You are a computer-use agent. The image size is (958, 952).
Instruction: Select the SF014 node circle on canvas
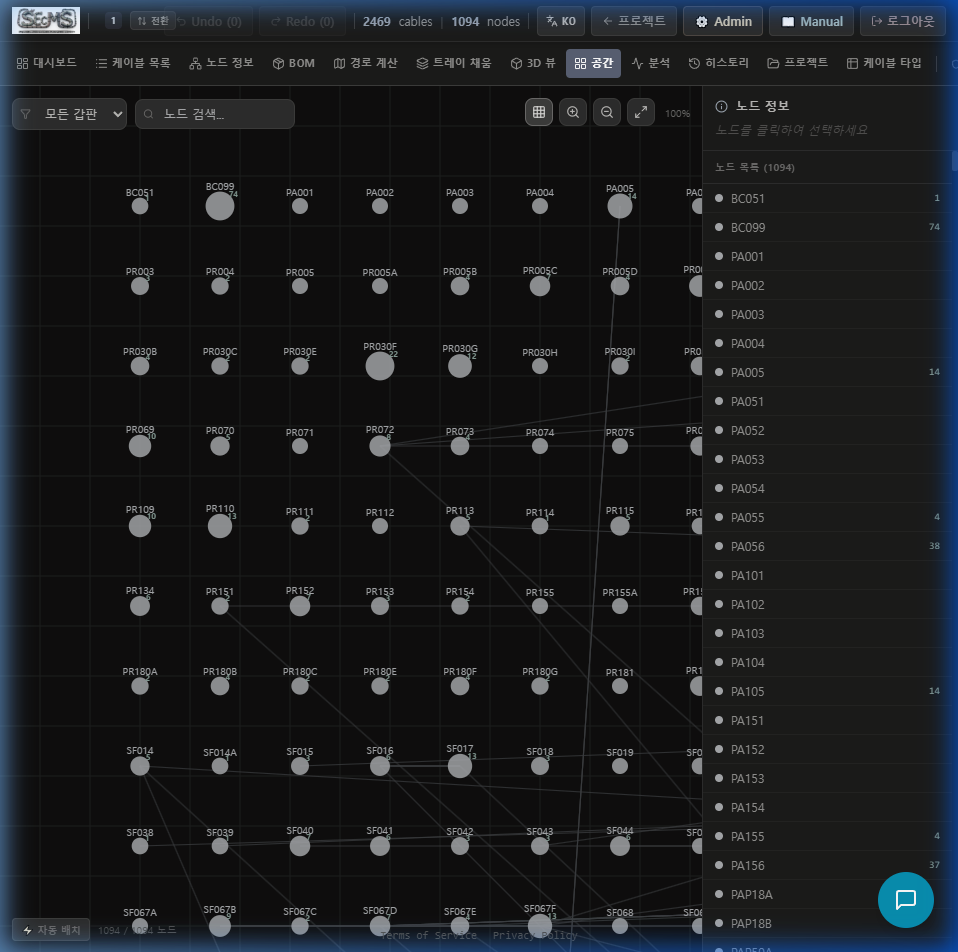coord(140,766)
